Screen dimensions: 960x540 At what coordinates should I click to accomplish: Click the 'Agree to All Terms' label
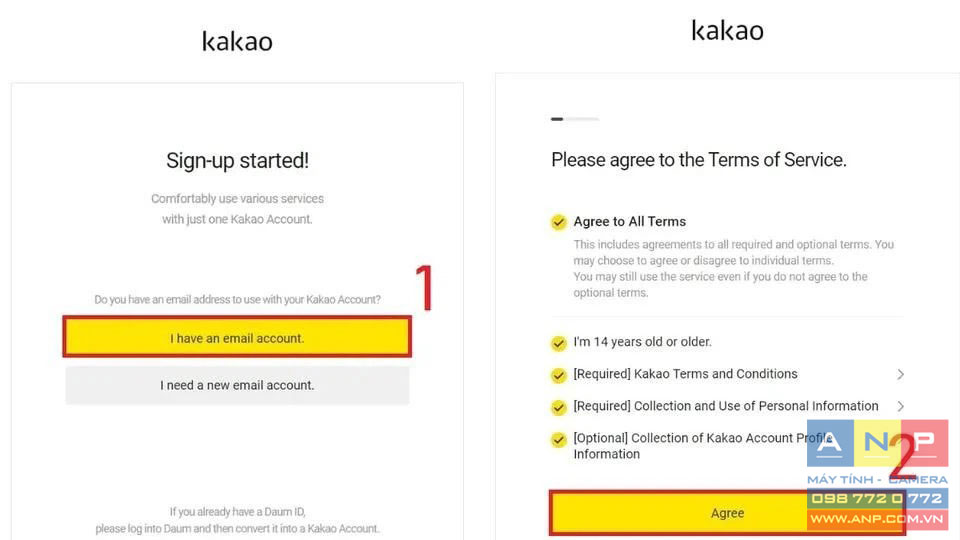[629, 222]
